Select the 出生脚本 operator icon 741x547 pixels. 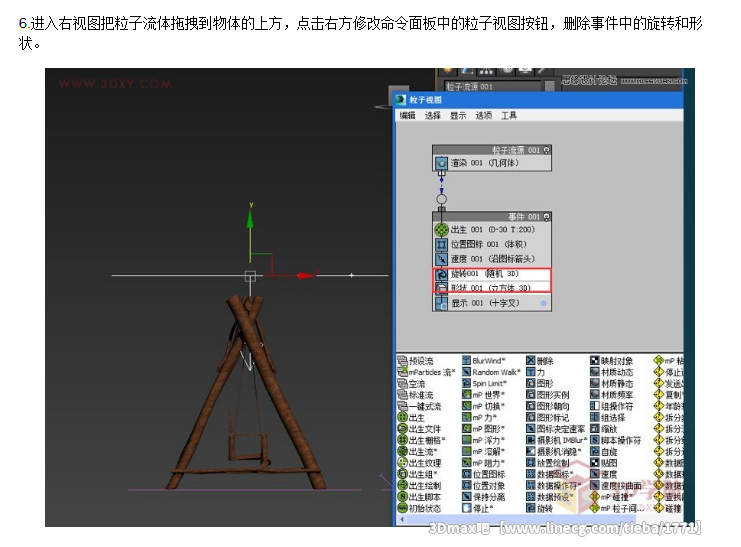click(402, 497)
